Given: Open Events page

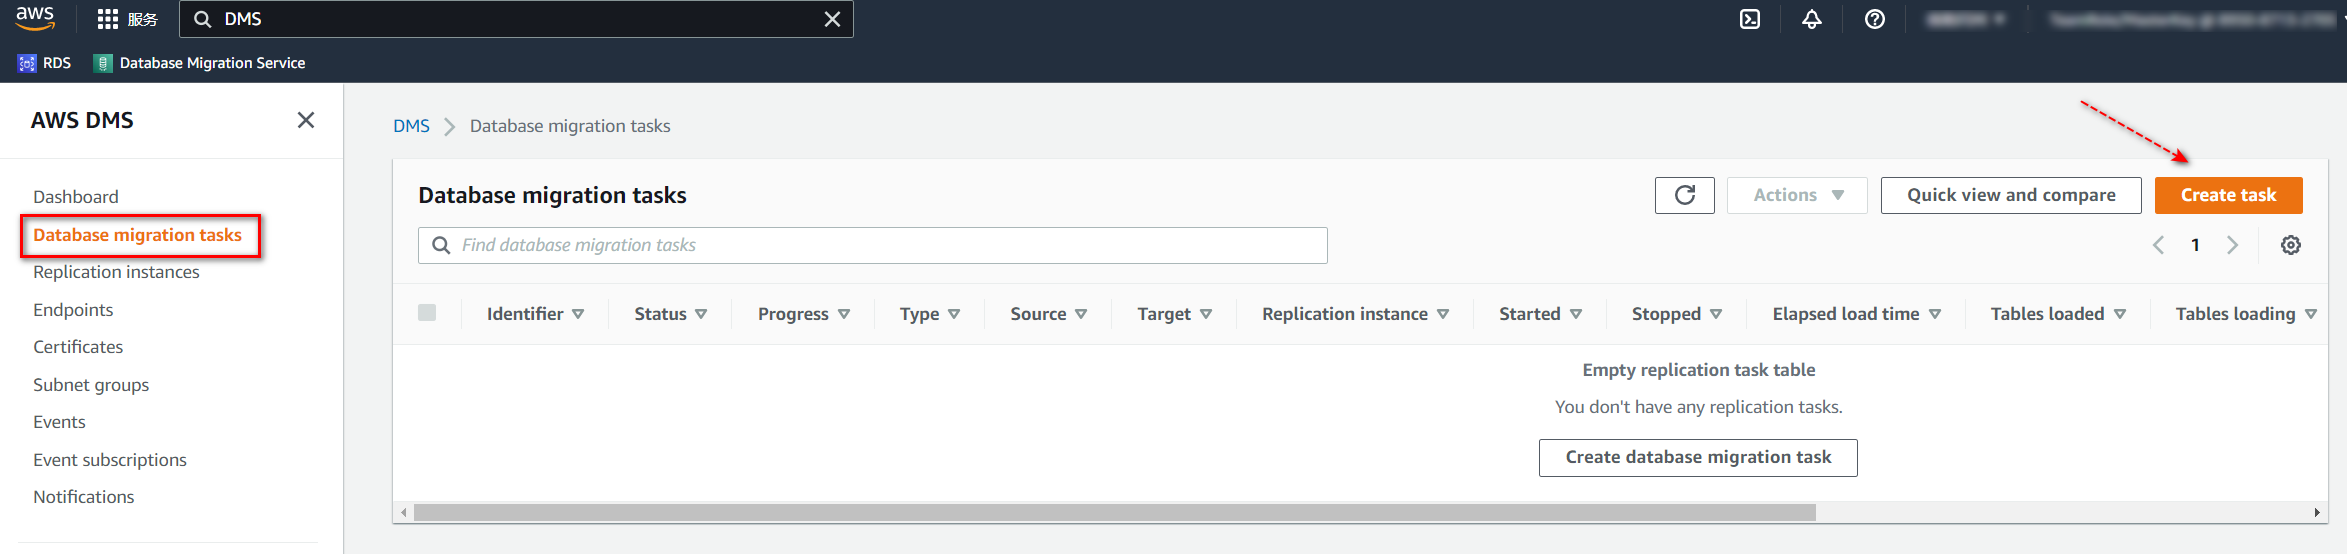Looking at the screenshot, I should point(59,422).
